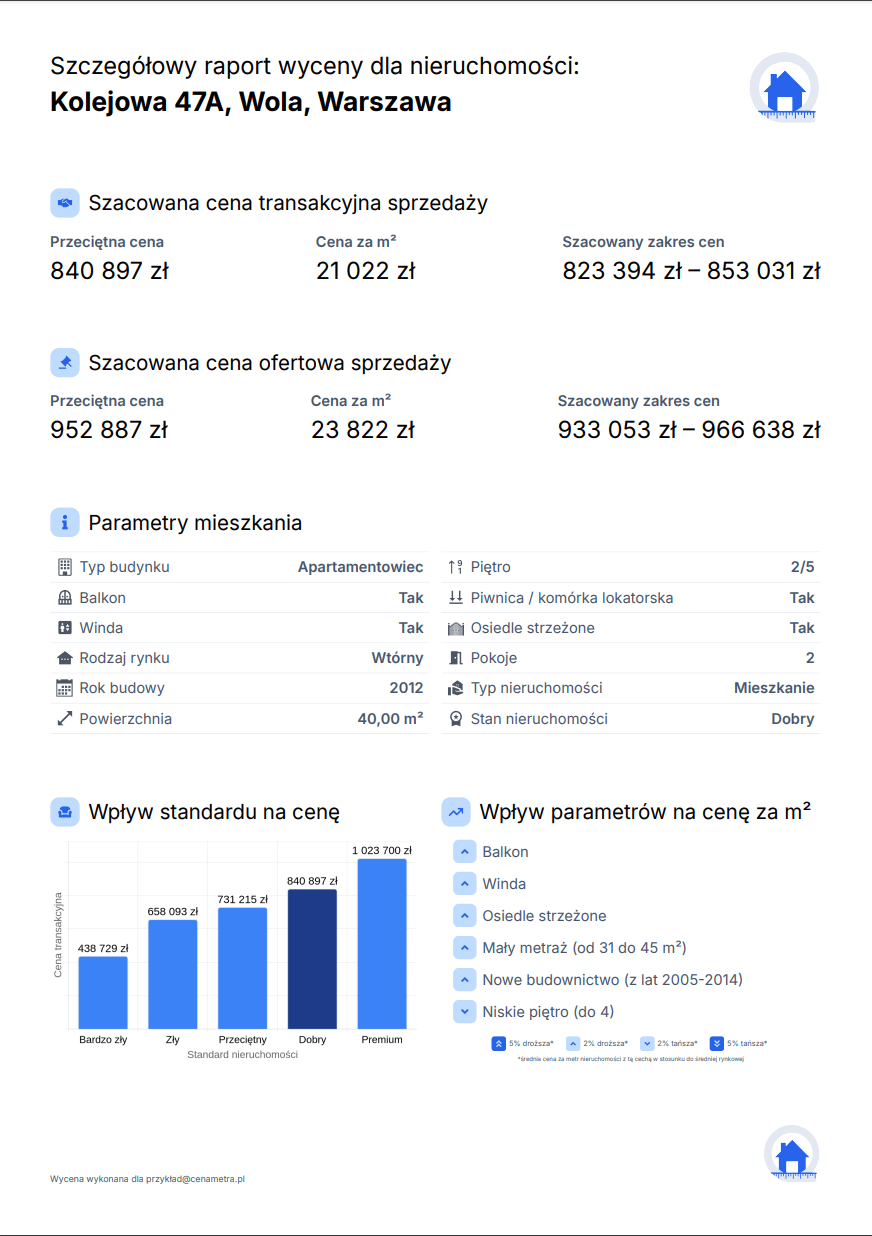Click the auction gavel icon beside offer price
This screenshot has height=1236, width=872.
click(x=65, y=363)
